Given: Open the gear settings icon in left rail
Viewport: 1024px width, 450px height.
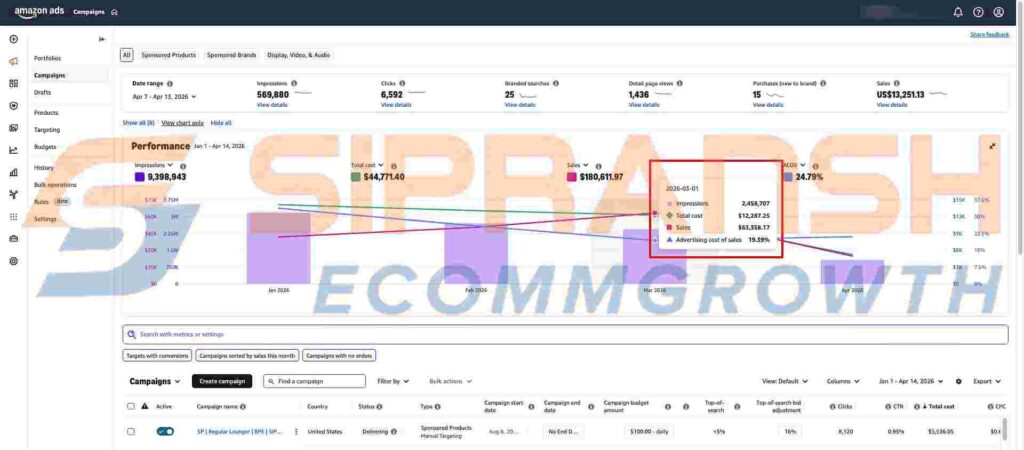Looking at the screenshot, I should point(14,261).
